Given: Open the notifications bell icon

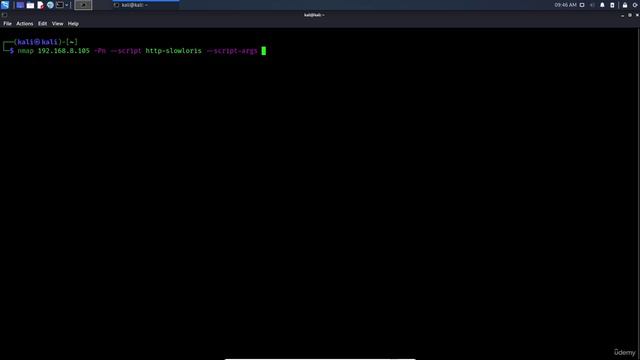Looking at the screenshot, I should coord(602,5).
